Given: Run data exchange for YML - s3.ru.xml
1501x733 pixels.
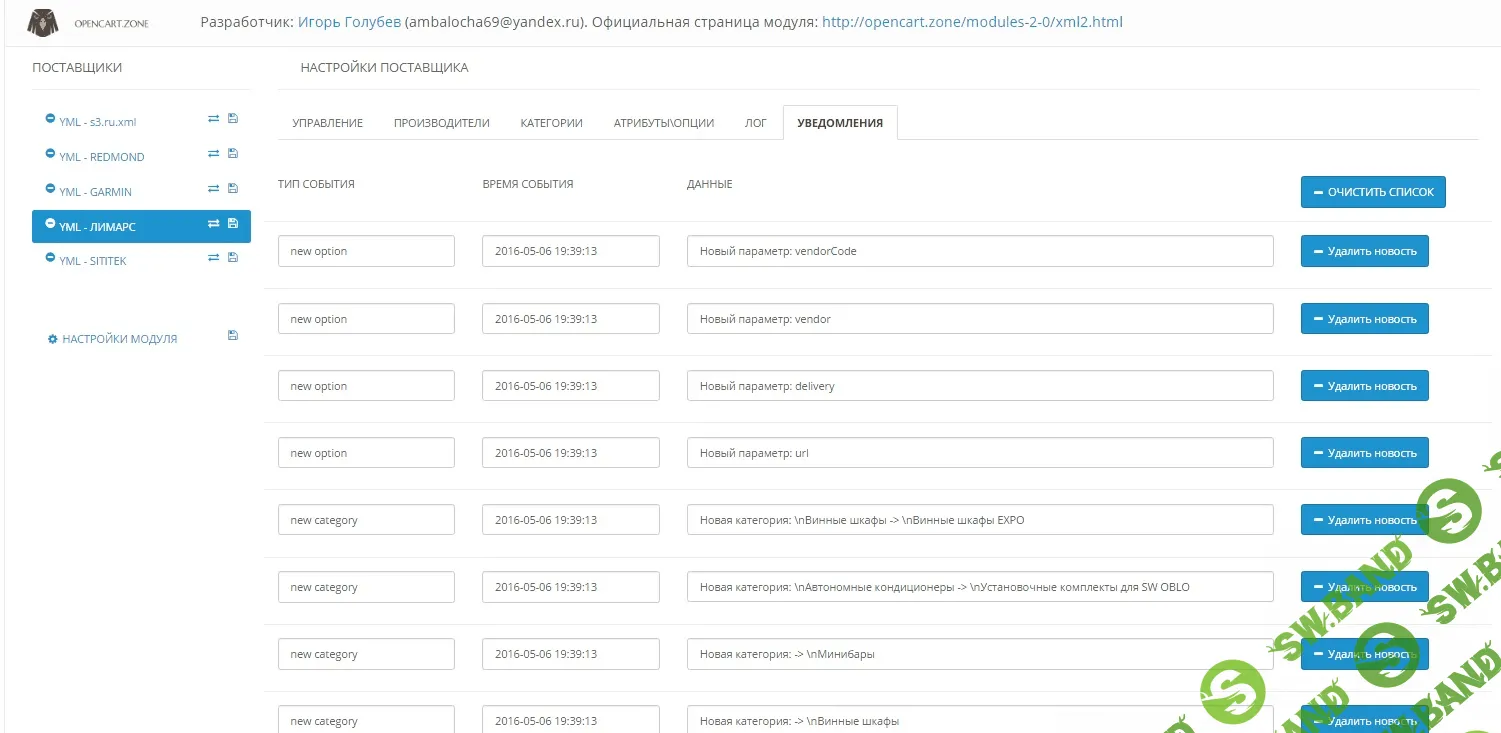Looking at the screenshot, I should pyautogui.click(x=213, y=117).
